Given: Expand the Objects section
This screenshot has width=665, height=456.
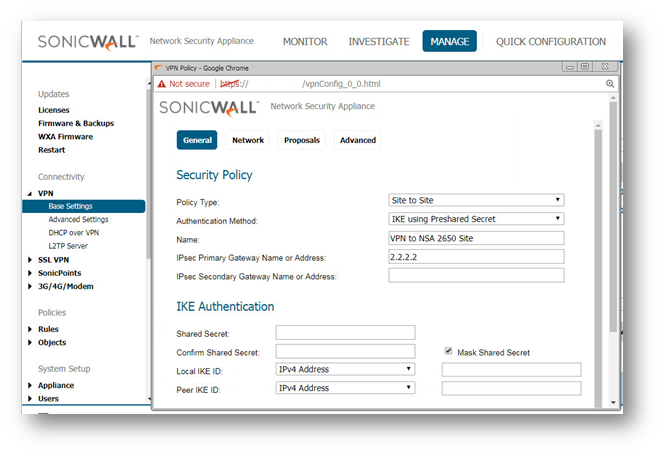Looking at the screenshot, I should click(30, 342).
